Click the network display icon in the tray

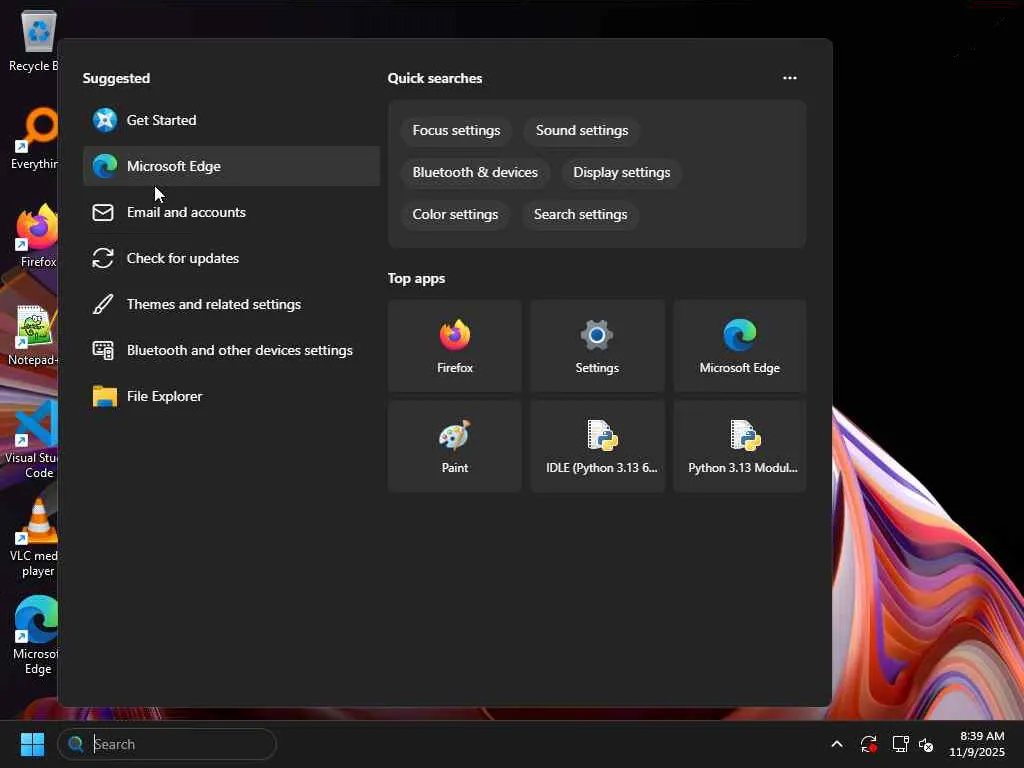tap(901, 744)
